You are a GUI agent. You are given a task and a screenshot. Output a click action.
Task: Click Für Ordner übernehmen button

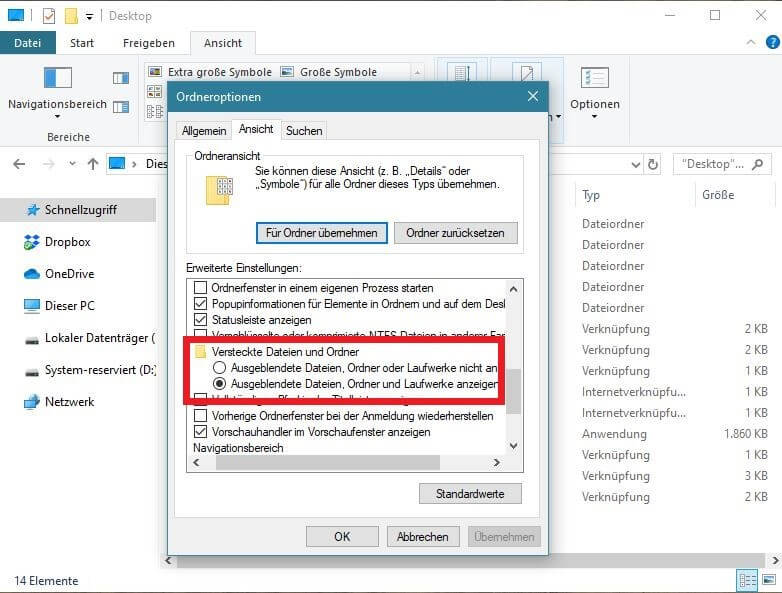322,233
